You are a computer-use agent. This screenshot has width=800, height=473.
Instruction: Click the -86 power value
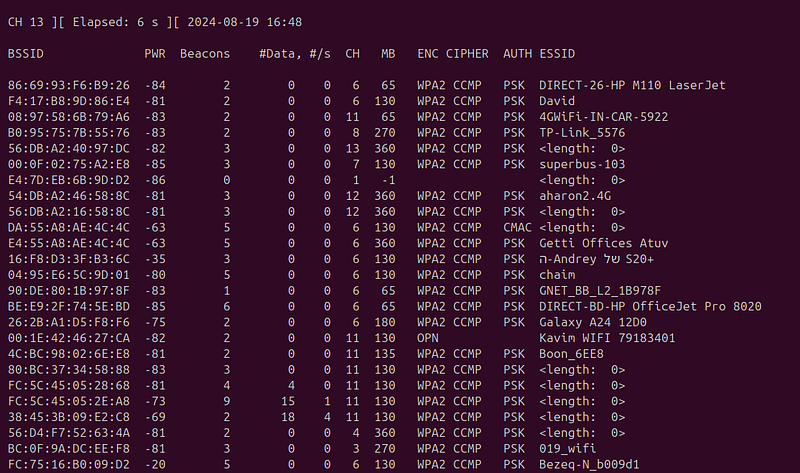[x=155, y=181]
